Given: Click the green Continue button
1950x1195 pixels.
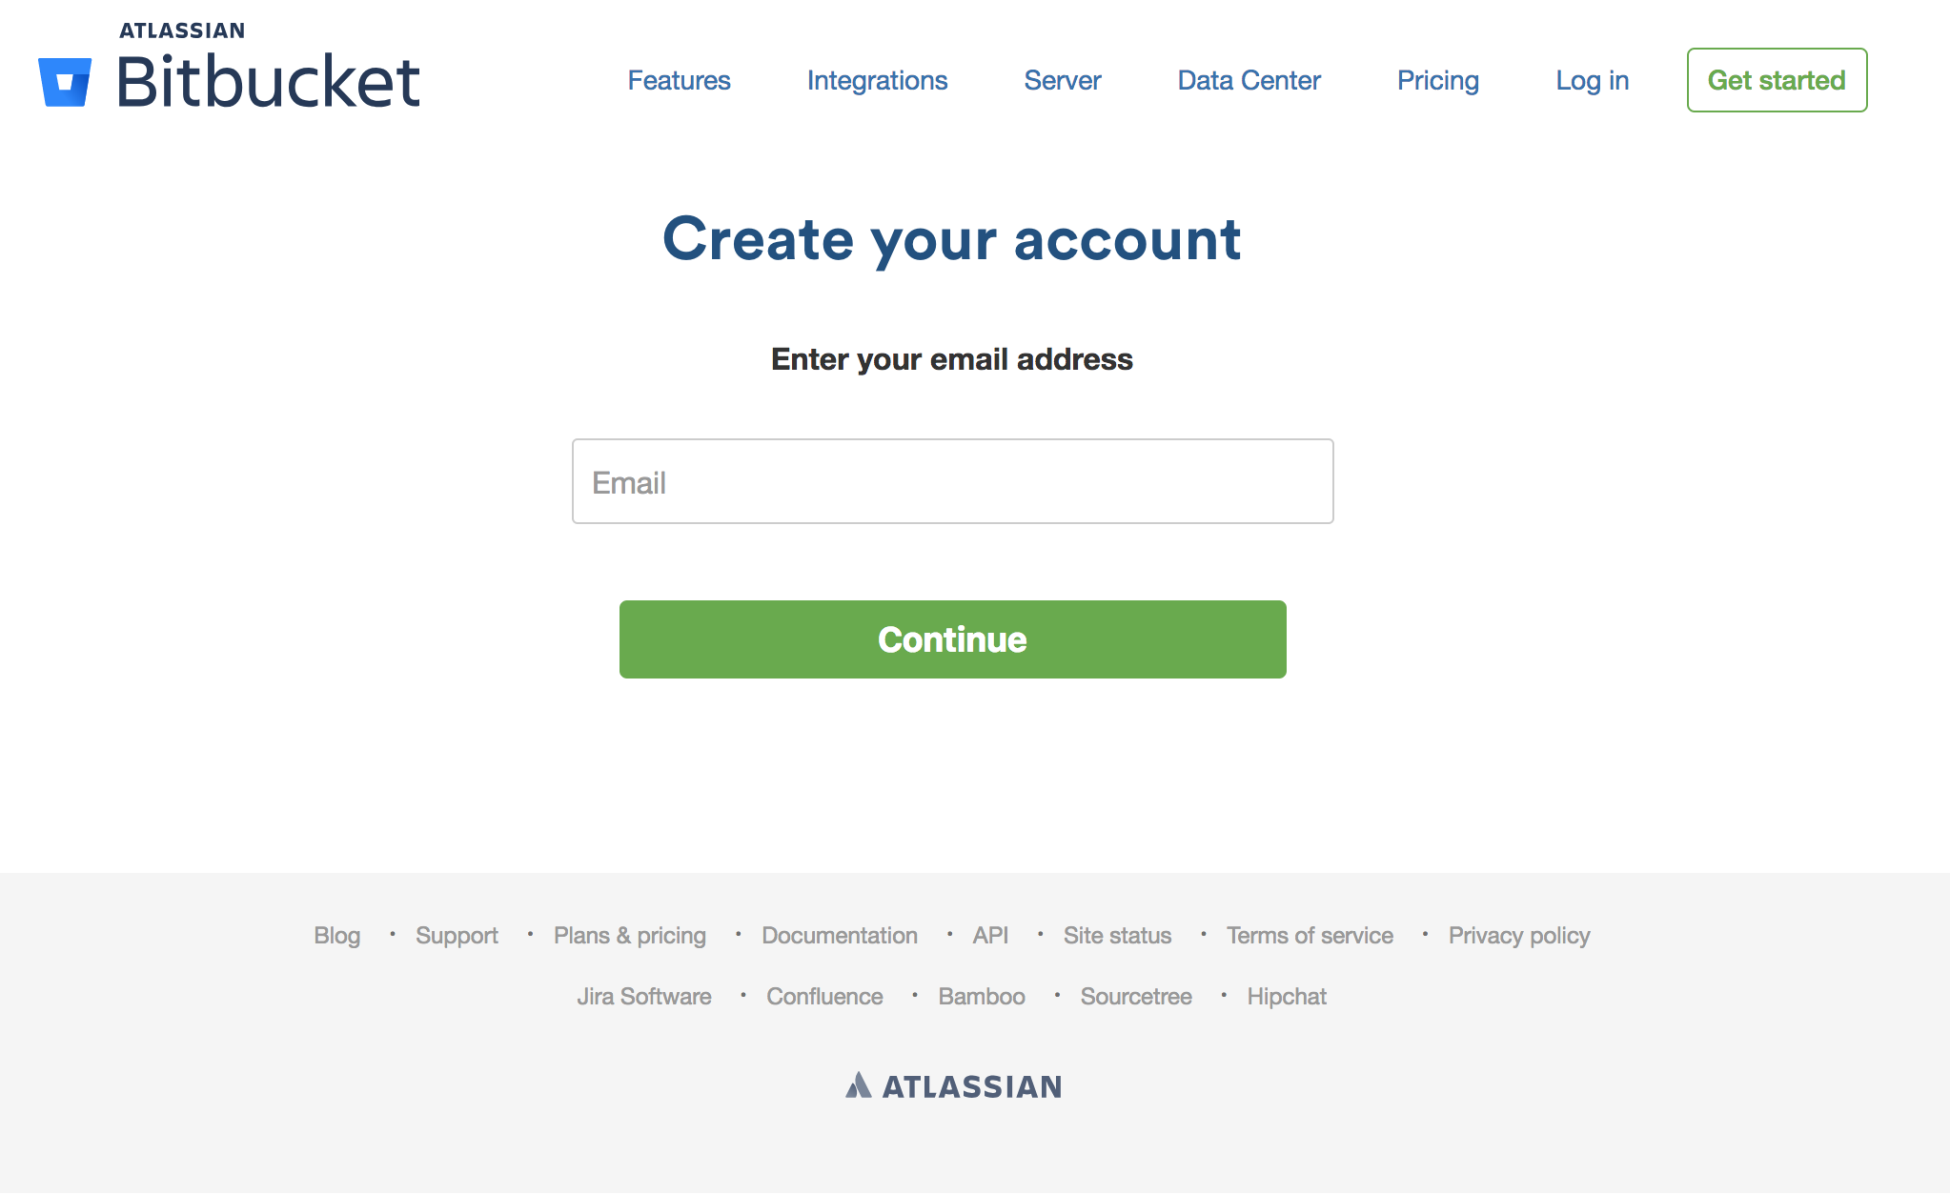Looking at the screenshot, I should point(952,639).
